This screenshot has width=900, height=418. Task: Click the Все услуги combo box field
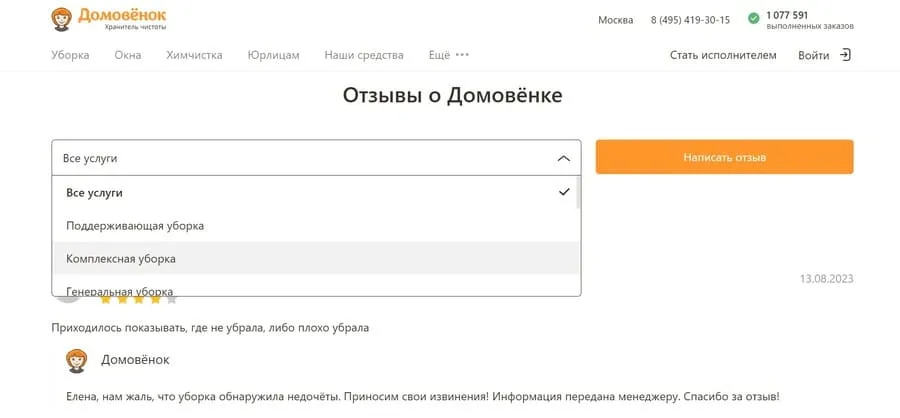(316, 158)
